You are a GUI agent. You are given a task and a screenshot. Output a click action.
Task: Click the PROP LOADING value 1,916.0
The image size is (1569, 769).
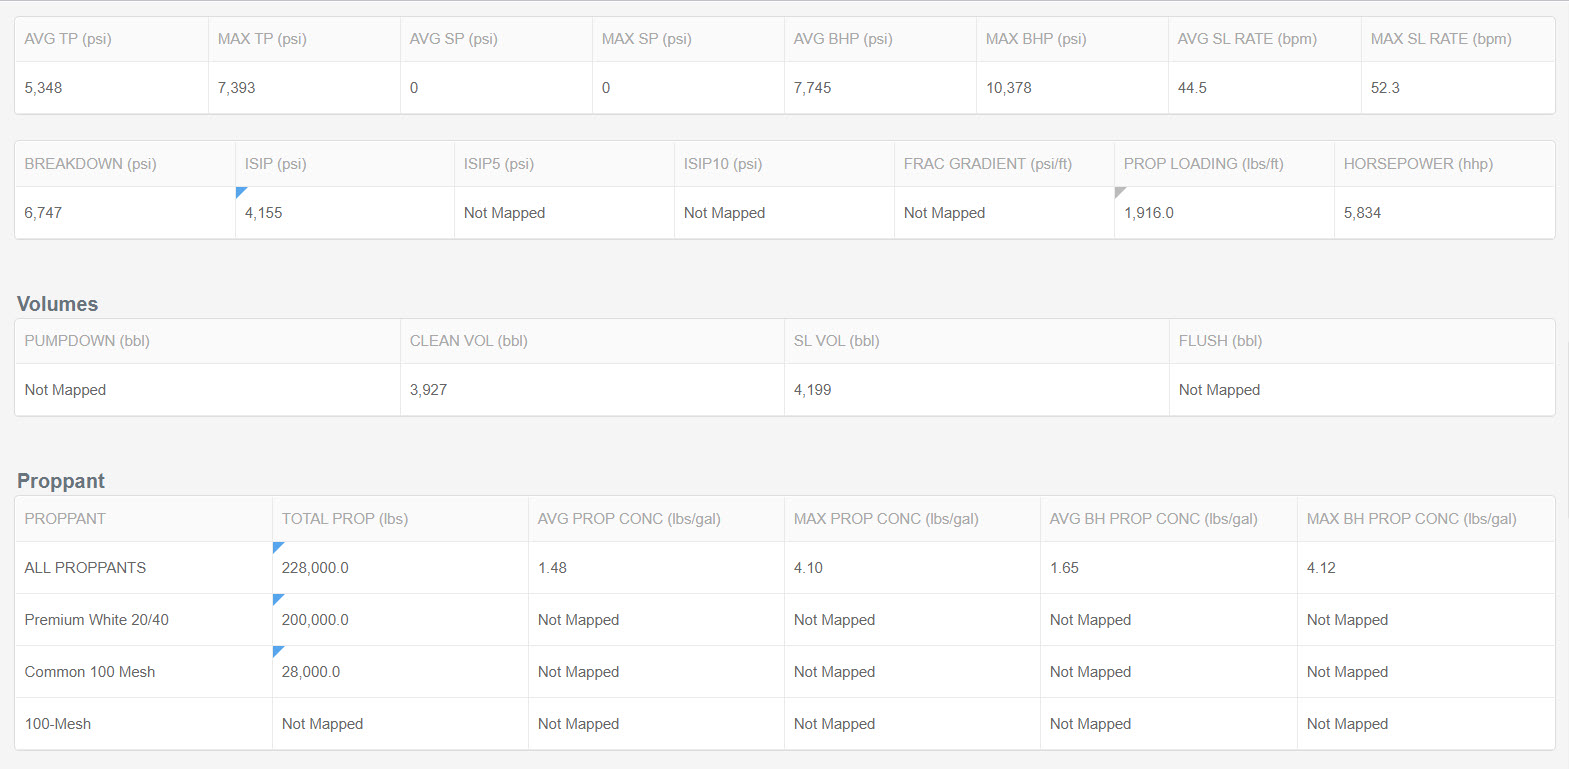click(x=1149, y=213)
